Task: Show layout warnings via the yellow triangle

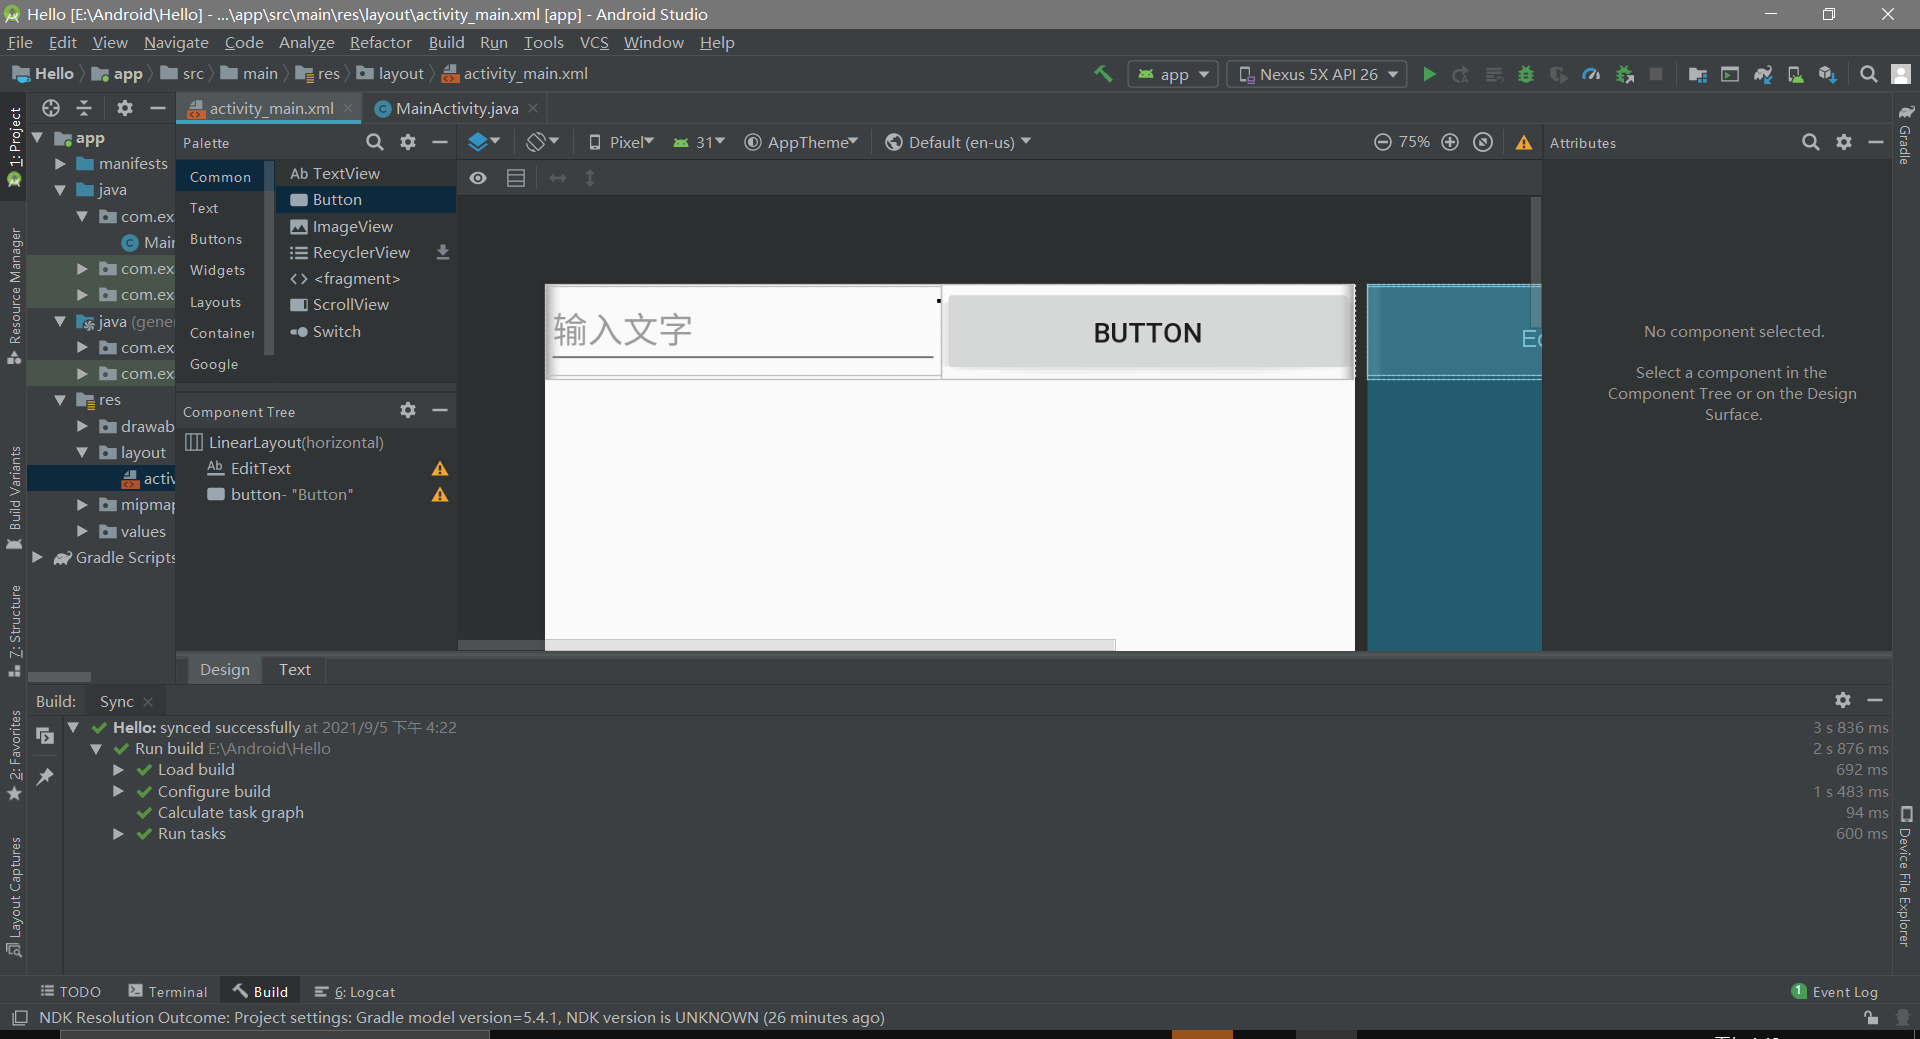Action: [x=1524, y=143]
